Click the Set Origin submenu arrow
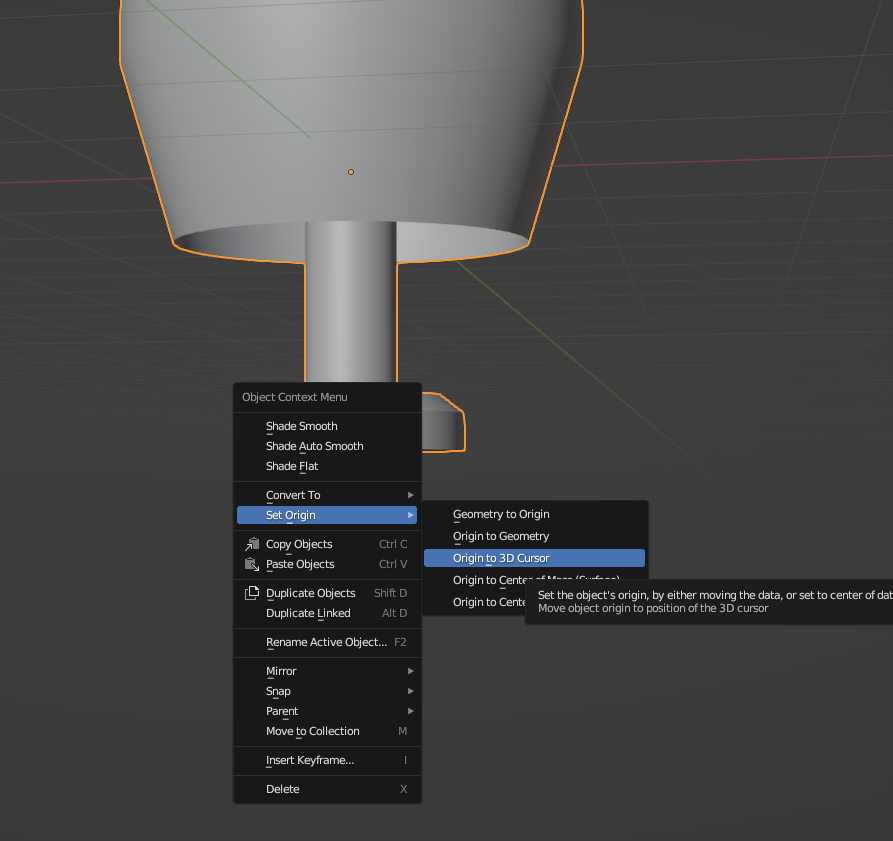Viewport: 893px width, 841px height. pyautogui.click(x=411, y=515)
